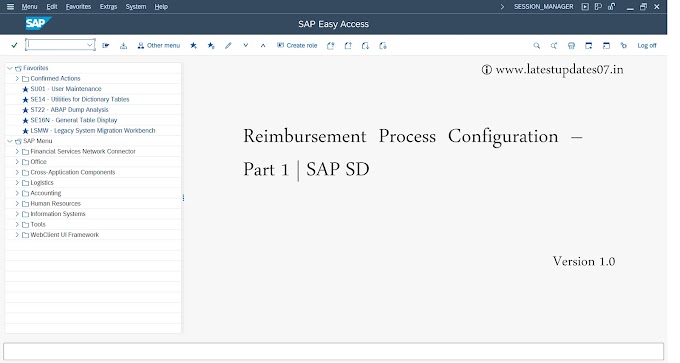Collapse the SAP Menu tree node
680x363 pixels.
tap(10, 141)
